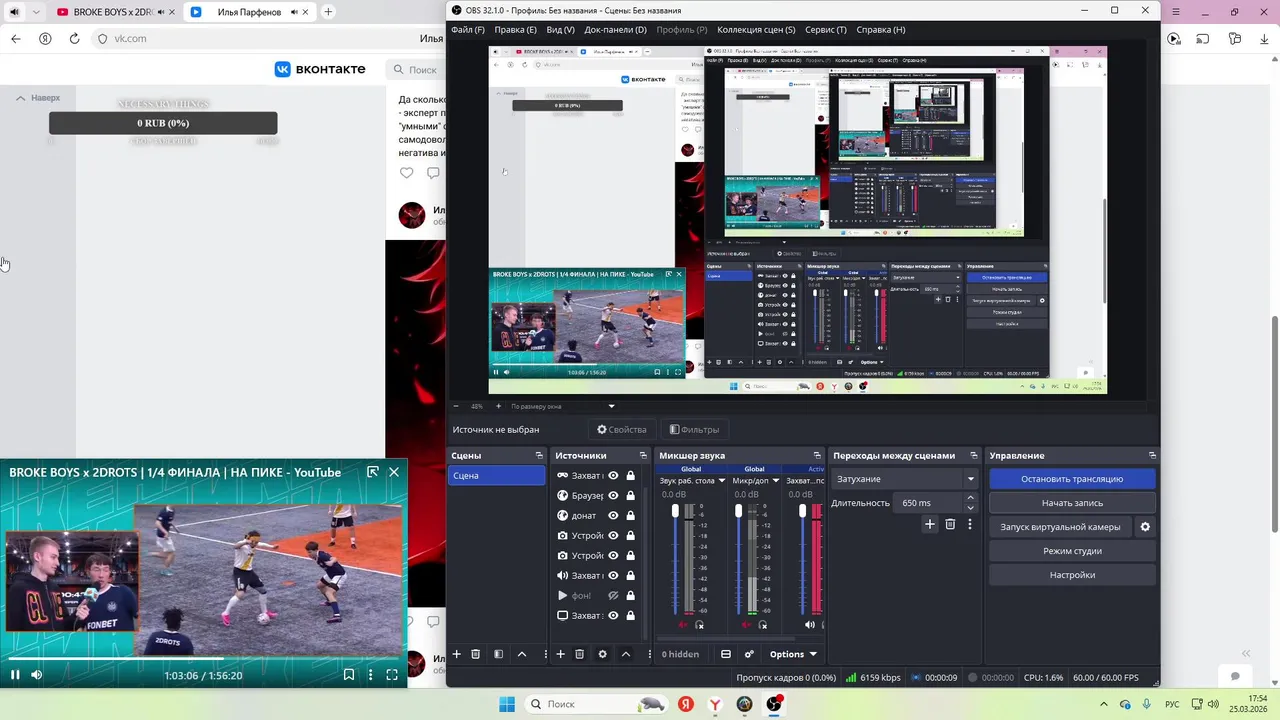Move the source up in the Источники toolbar
The height and width of the screenshot is (720, 1280).
(625, 654)
